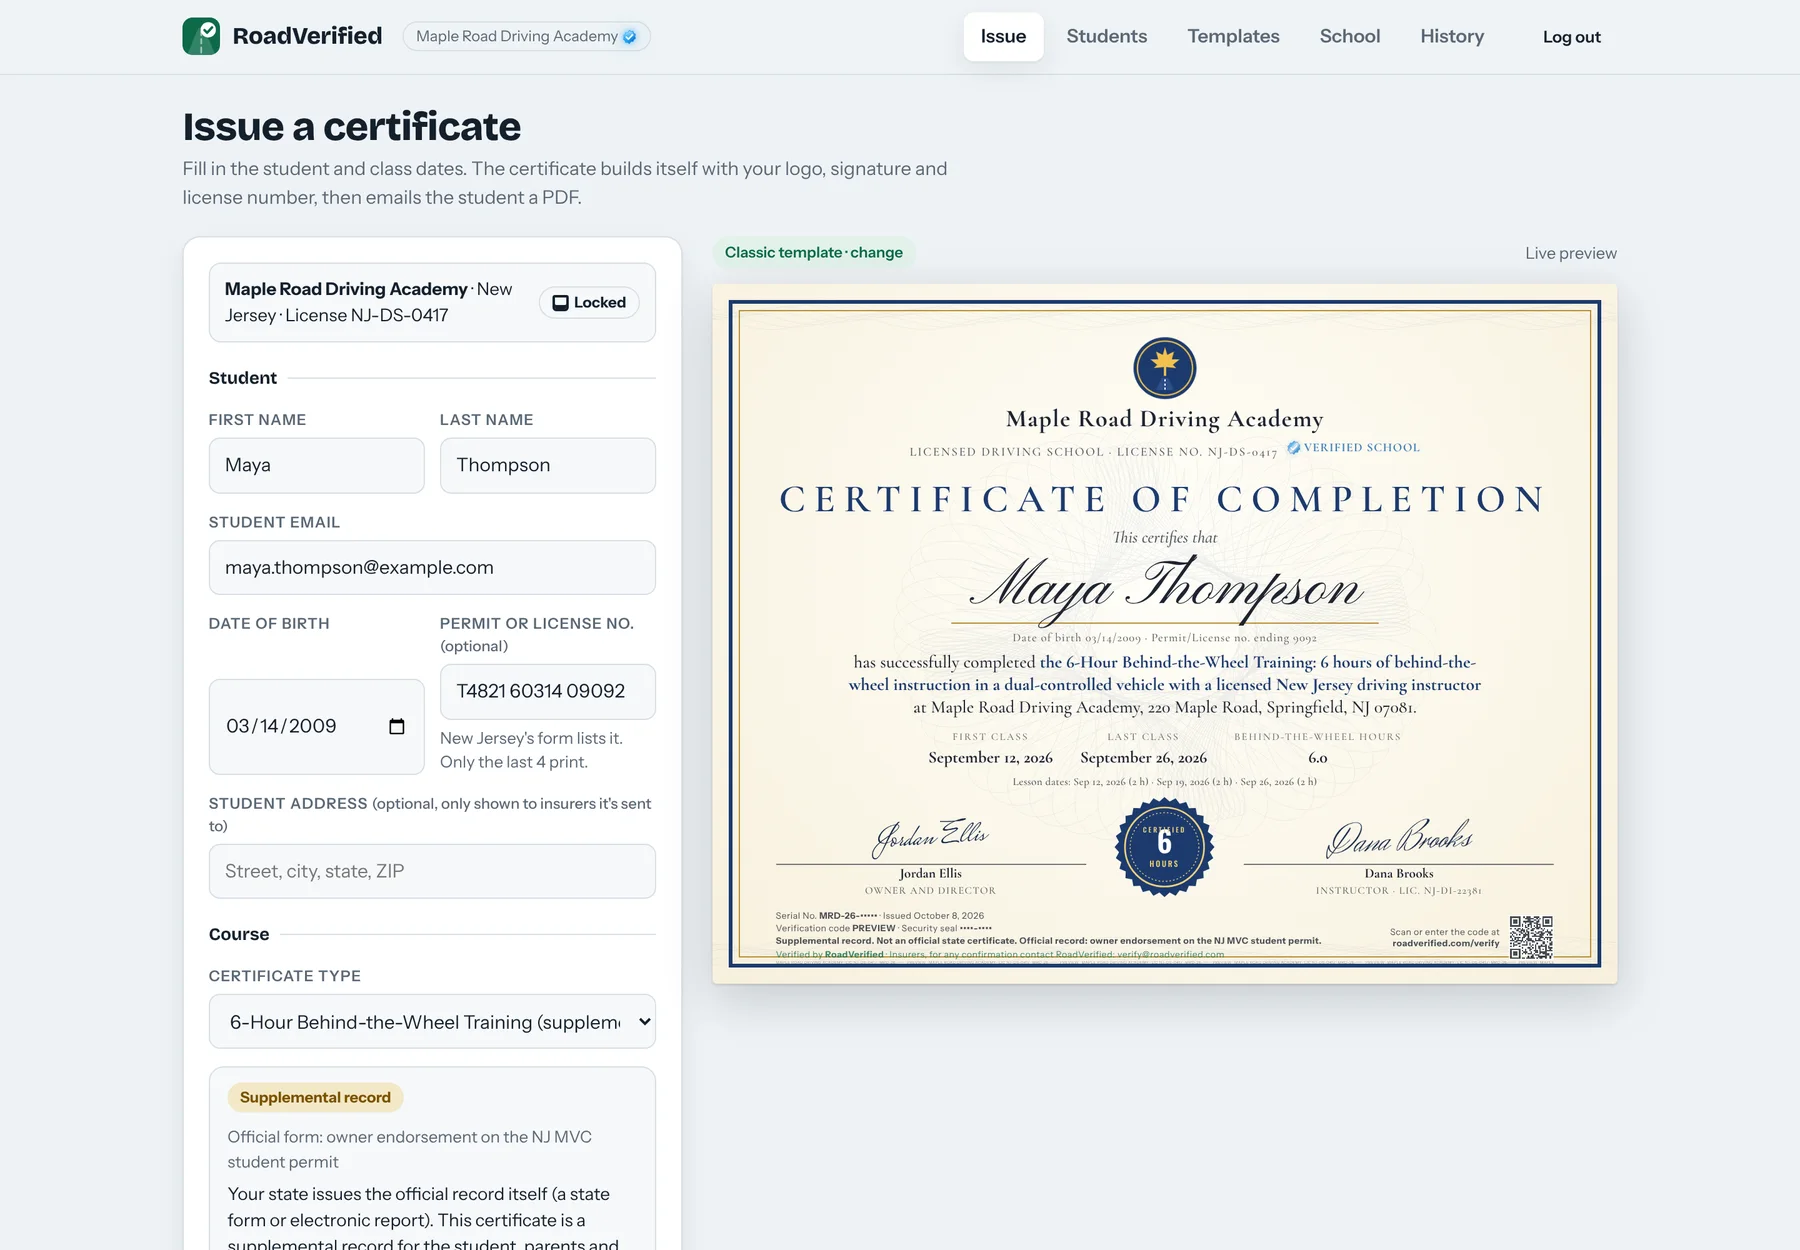Click the Live preview label
Screen dimensions: 1800x1250
(x=1570, y=253)
